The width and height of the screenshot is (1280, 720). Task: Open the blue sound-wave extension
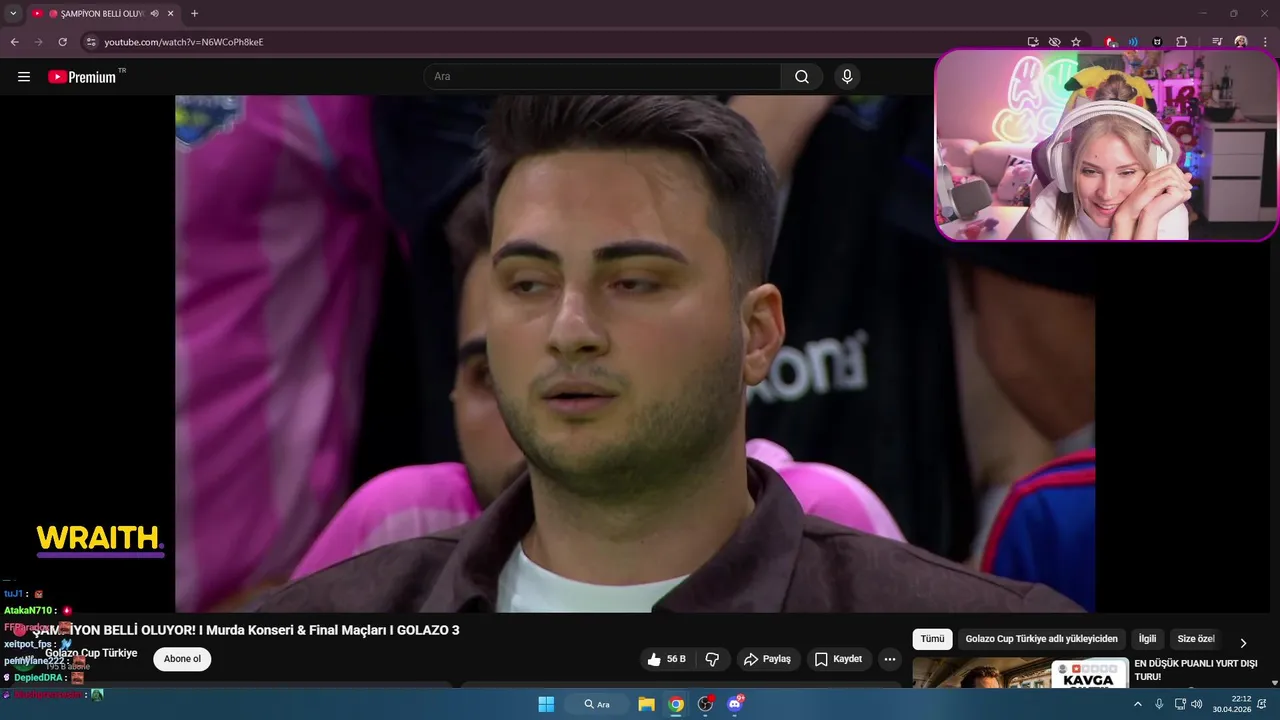point(1133,42)
